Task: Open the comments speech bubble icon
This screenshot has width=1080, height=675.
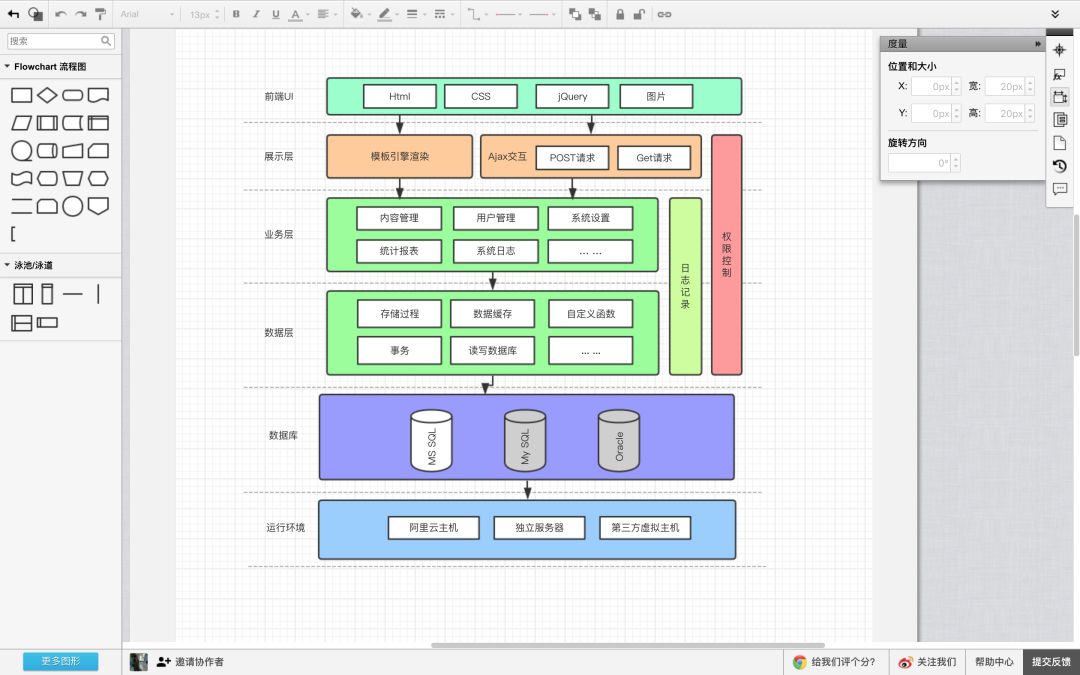Action: [1060, 189]
